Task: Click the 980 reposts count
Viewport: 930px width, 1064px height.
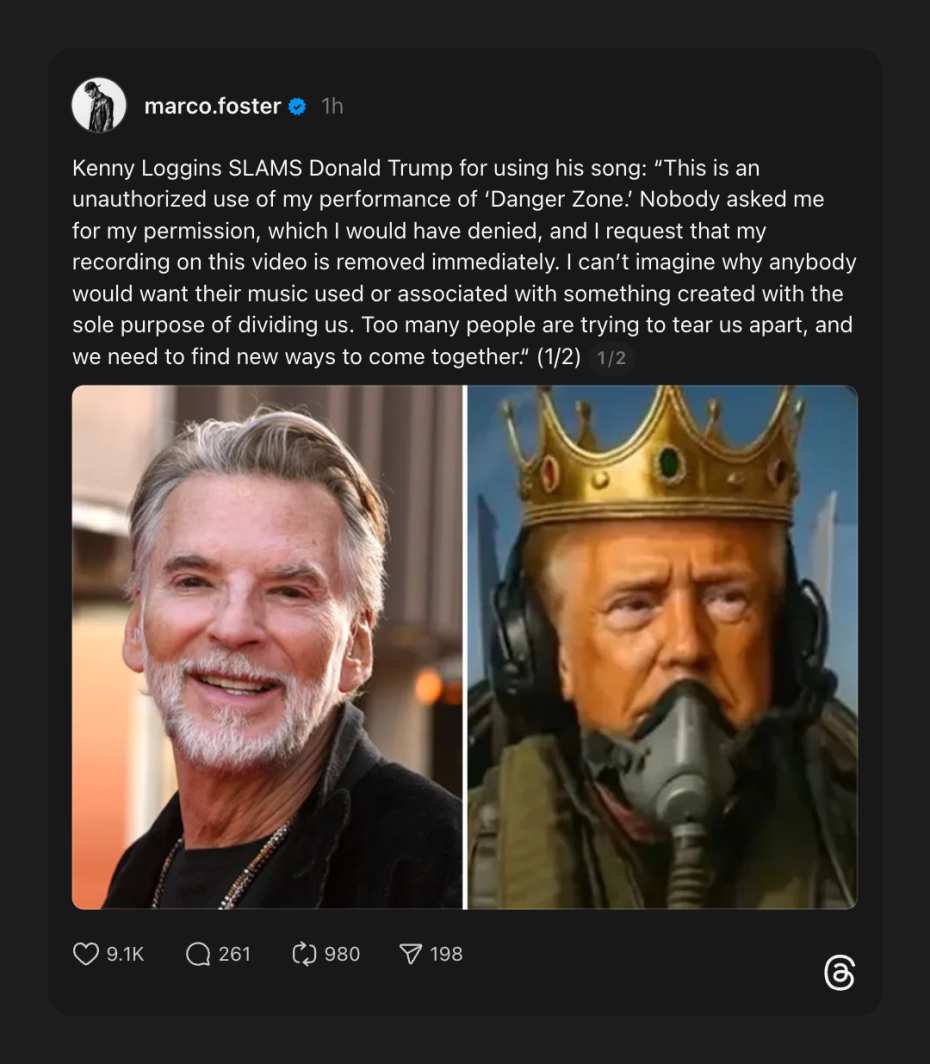Action: (x=340, y=954)
